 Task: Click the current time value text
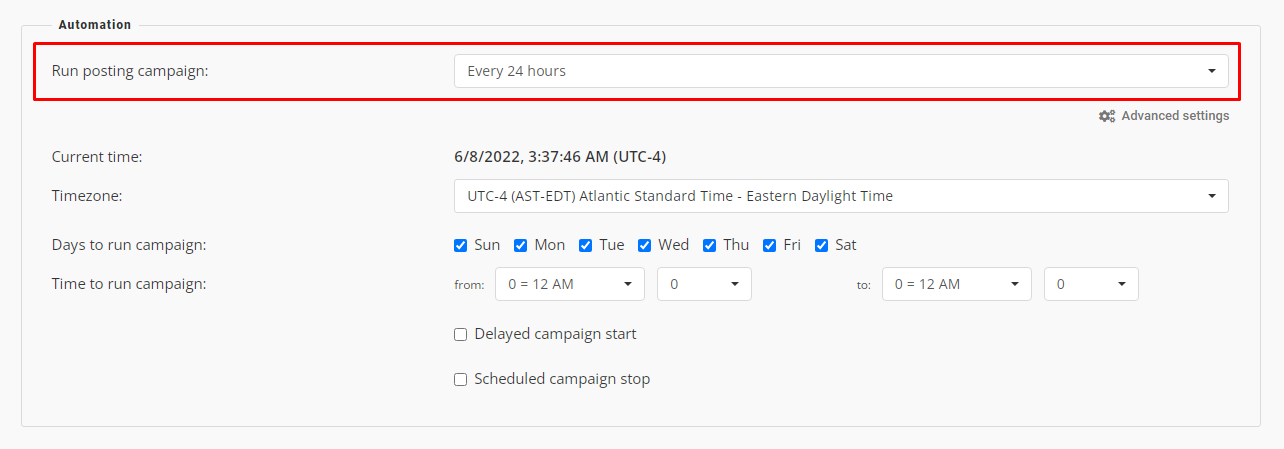coord(560,157)
